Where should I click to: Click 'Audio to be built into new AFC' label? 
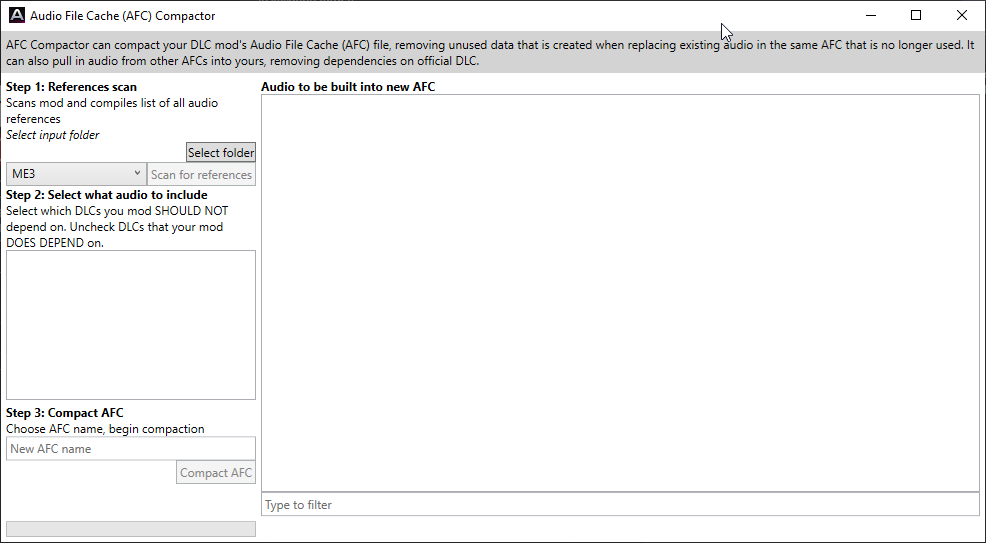coord(348,87)
